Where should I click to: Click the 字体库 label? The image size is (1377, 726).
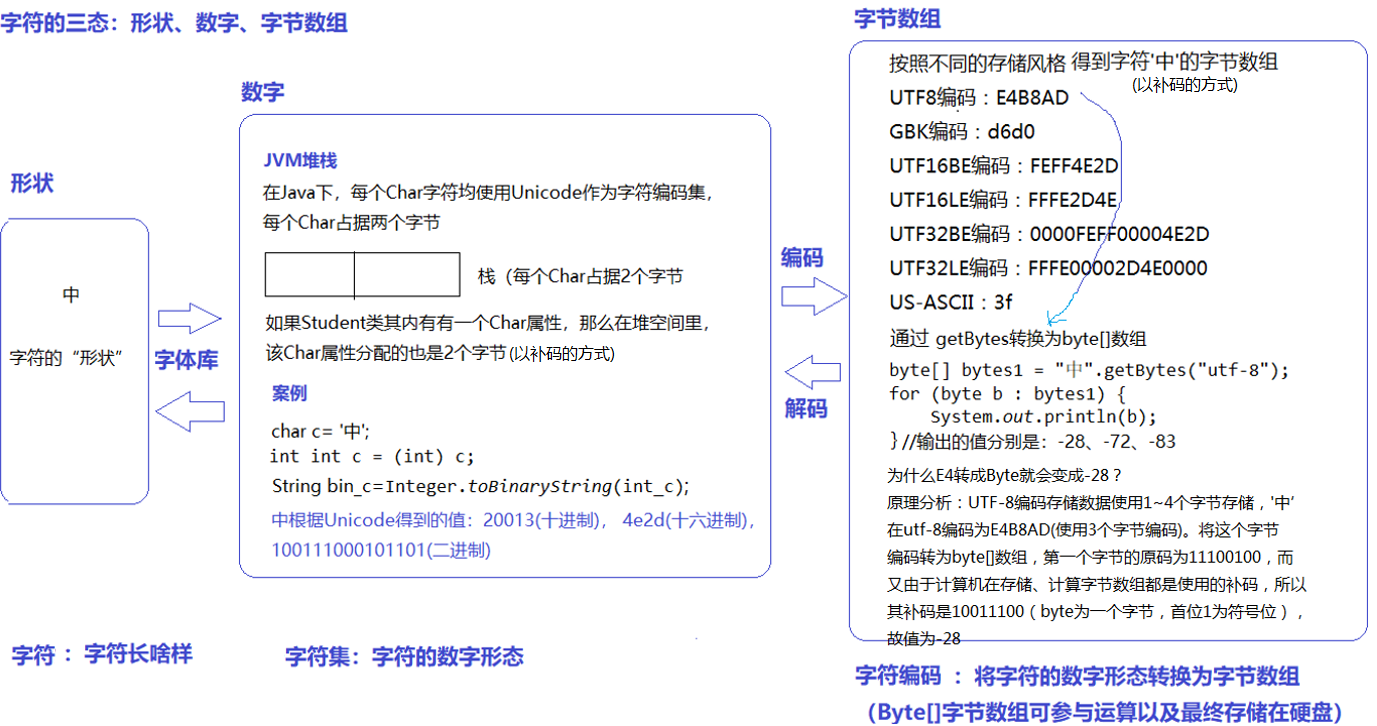[186, 361]
